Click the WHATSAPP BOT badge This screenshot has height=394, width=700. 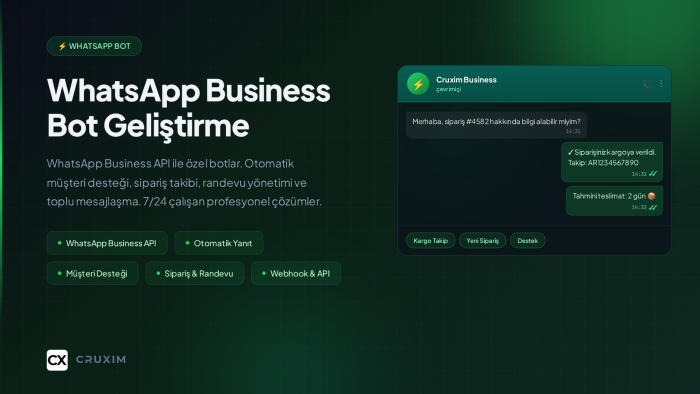[x=94, y=46]
